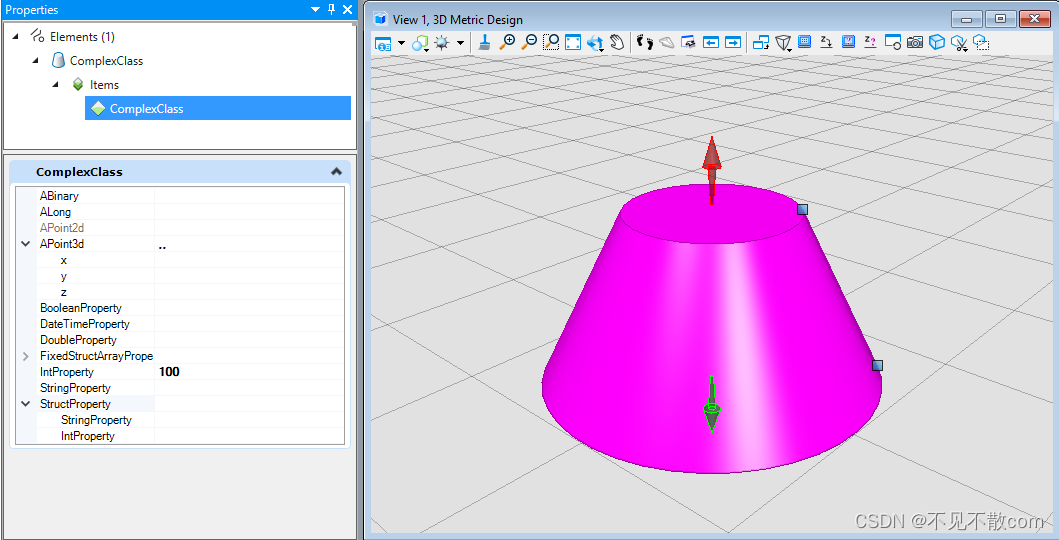Close the Properties panel
Viewport: 1059px width, 540px height.
point(347,9)
